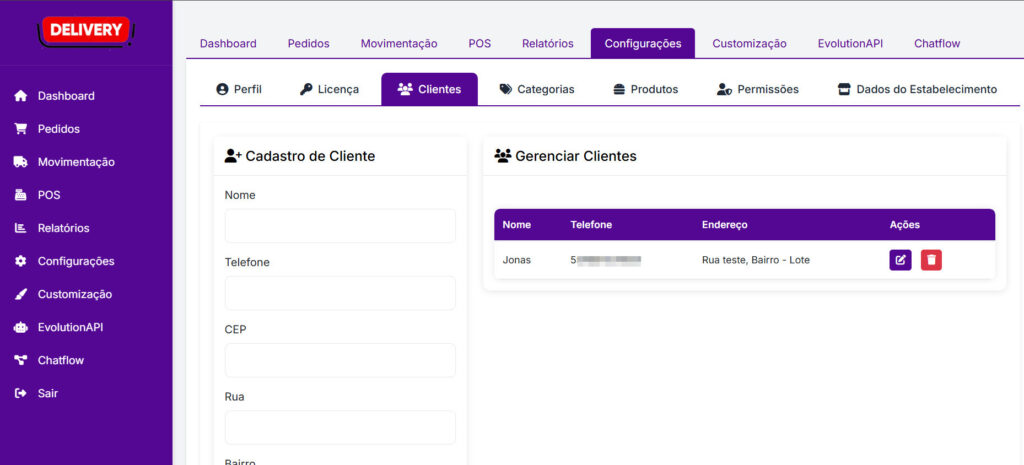Viewport: 1024px width, 465px height.
Task: Click the user-shield icon on Permissões tab
Action: (x=724, y=89)
